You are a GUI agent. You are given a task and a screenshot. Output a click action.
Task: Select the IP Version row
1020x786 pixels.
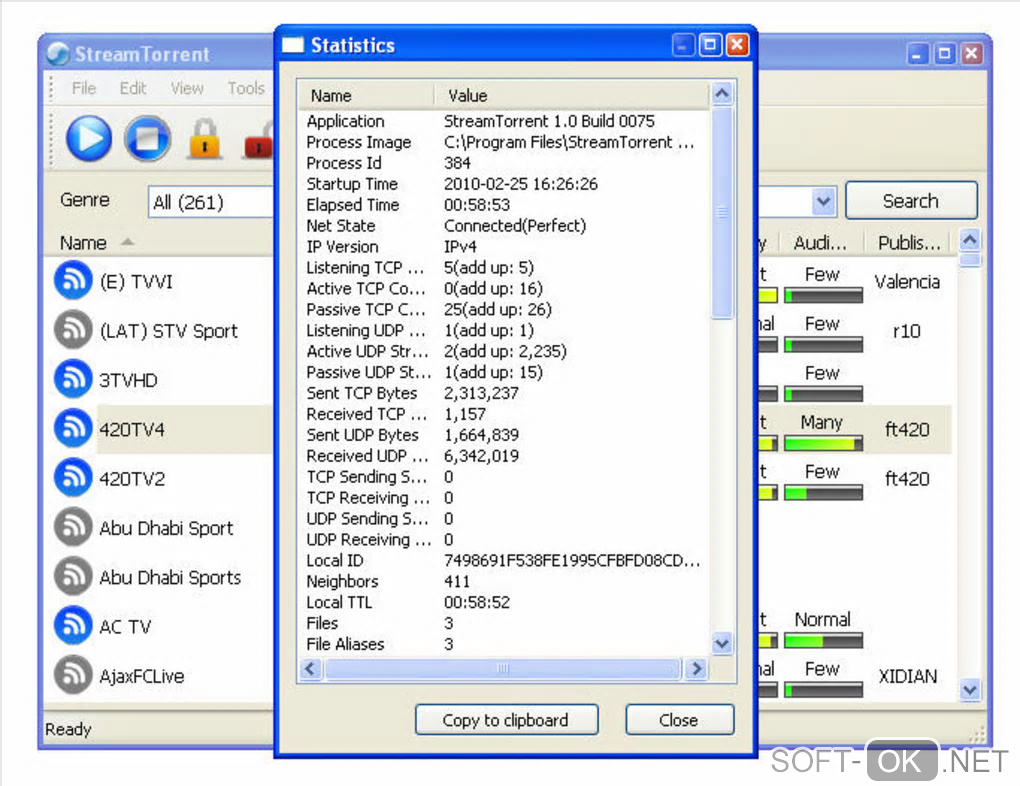click(x=504, y=247)
